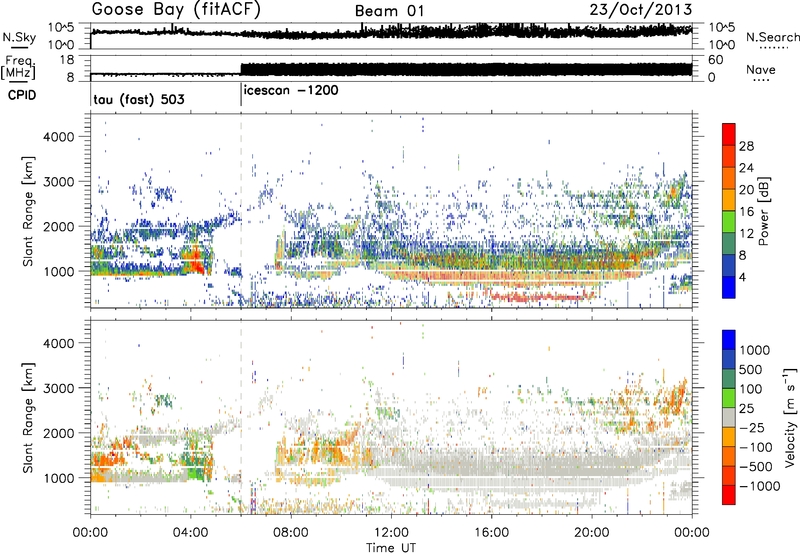Click the 'Nave' legend label
This screenshot has height=554, width=800.
coord(761,70)
